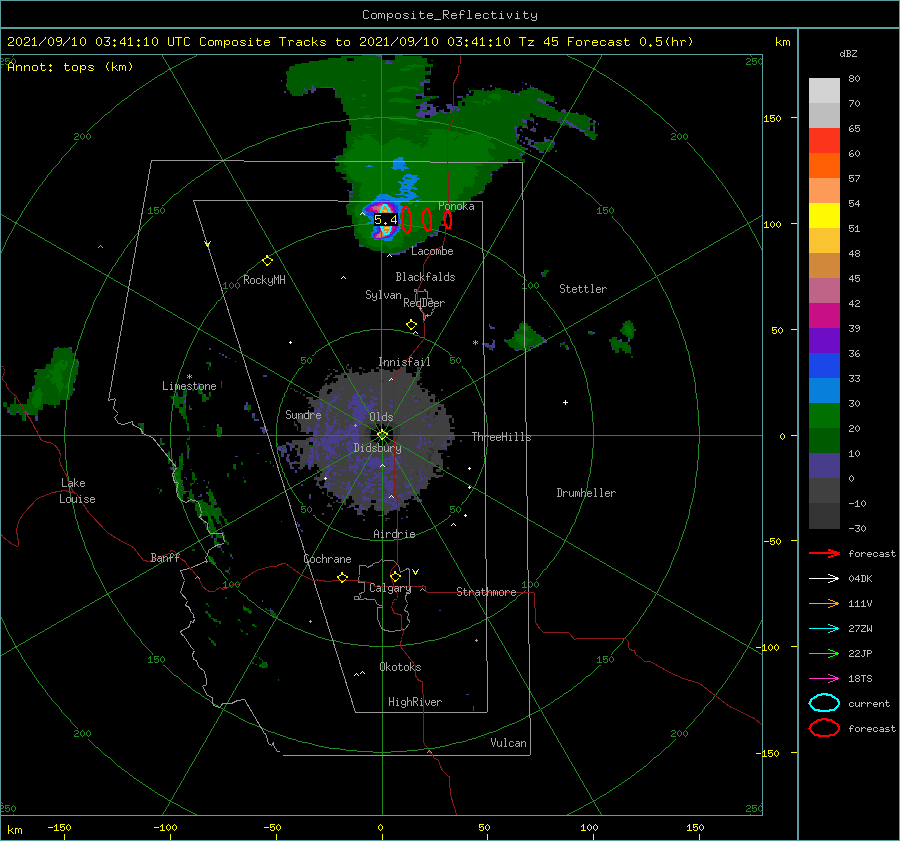Click the Stettler map label
900x841 pixels.
(583, 289)
